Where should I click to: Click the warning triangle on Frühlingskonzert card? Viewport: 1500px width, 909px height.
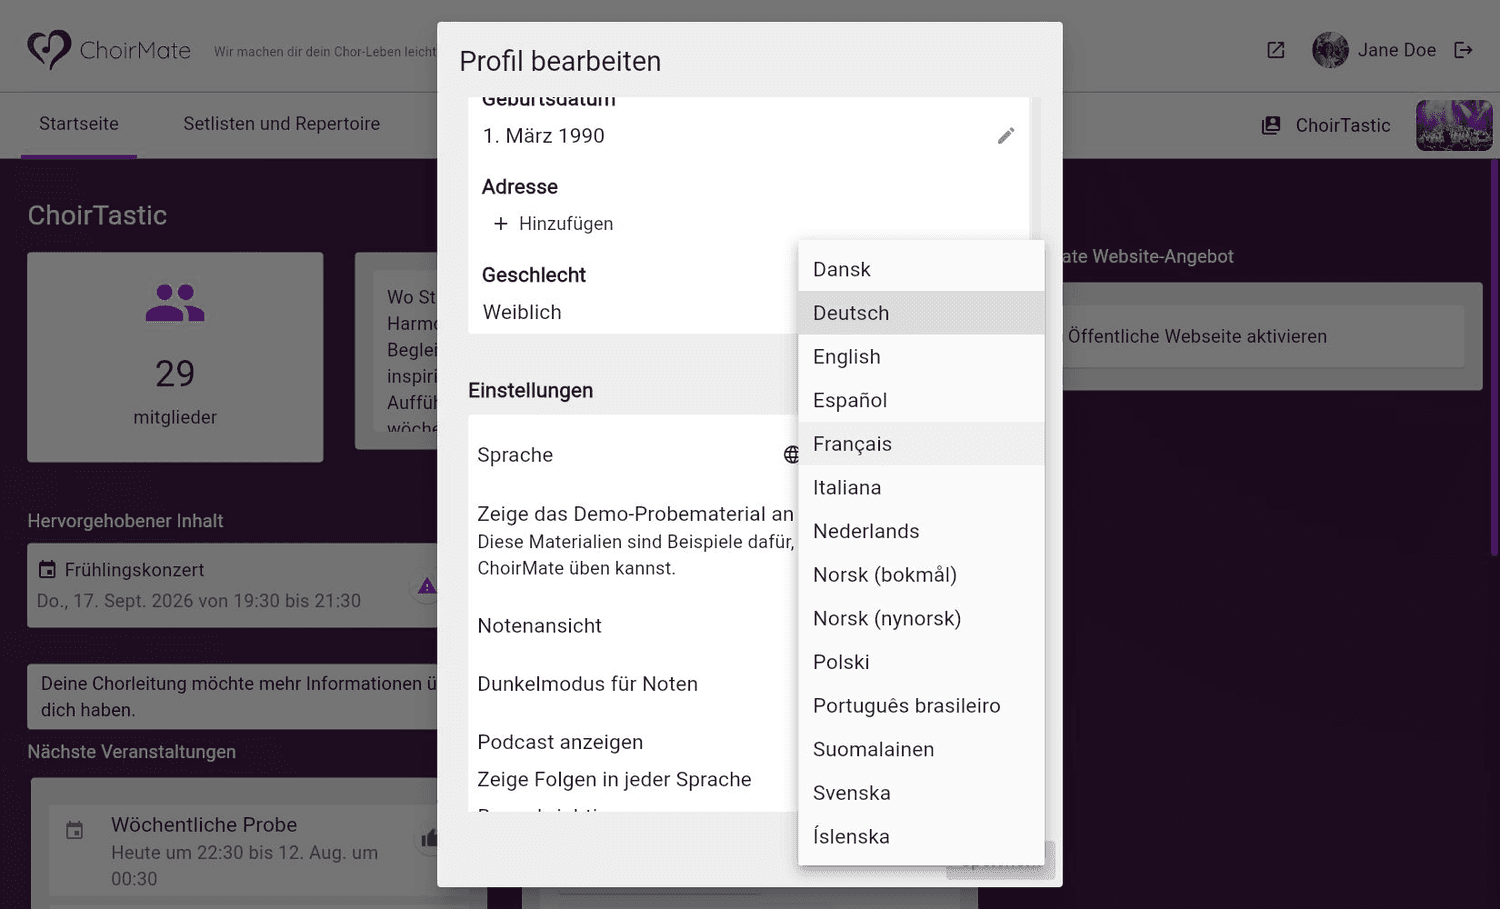(x=427, y=586)
